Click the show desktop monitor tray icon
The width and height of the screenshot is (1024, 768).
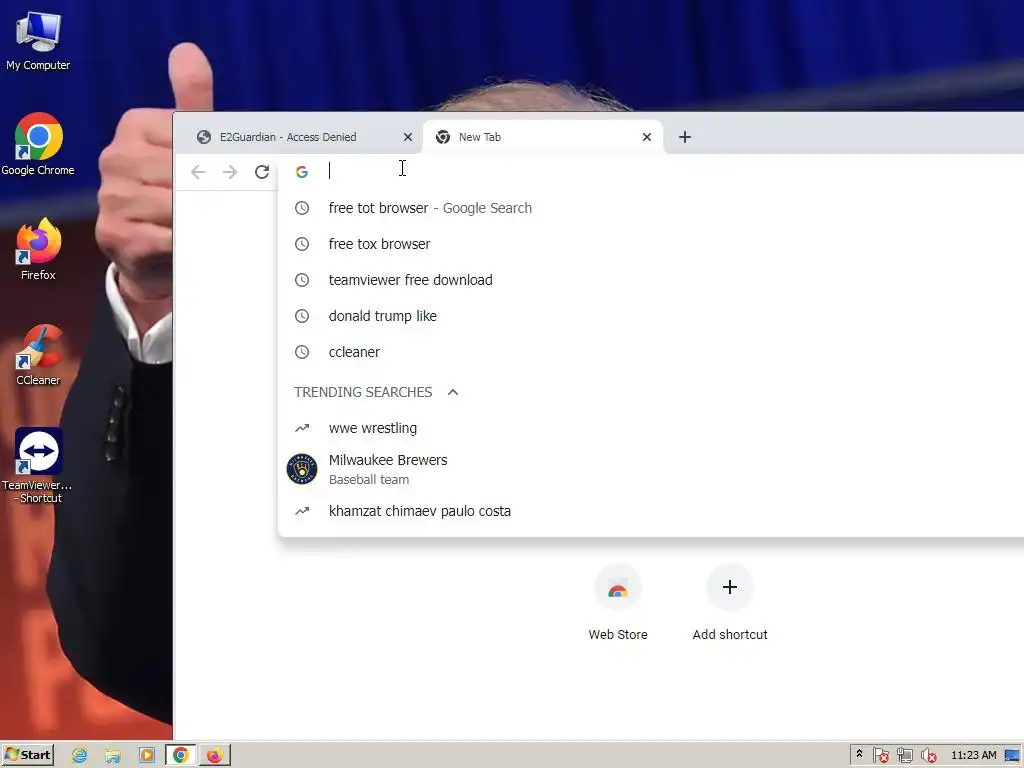(x=1013, y=756)
